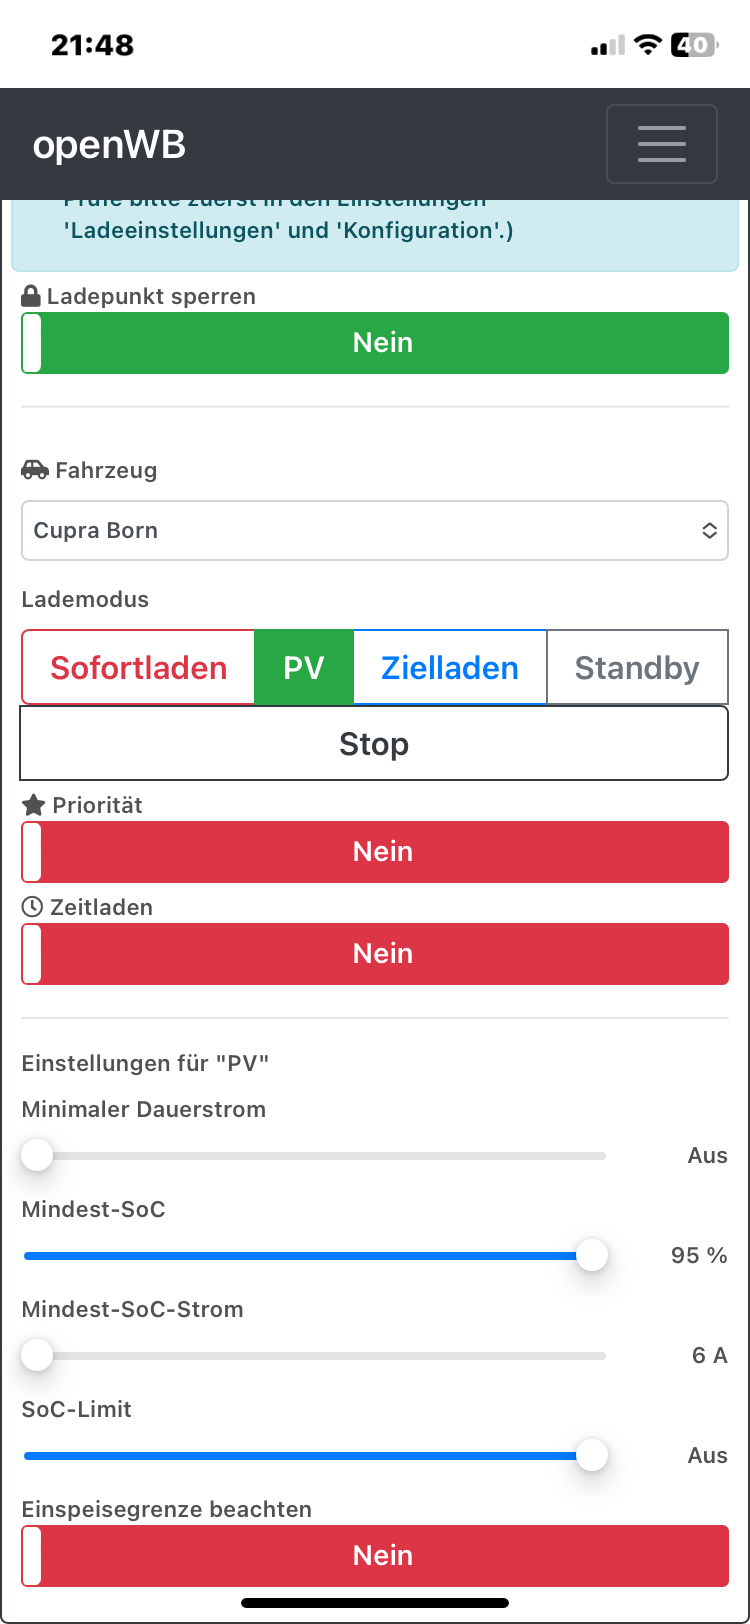This screenshot has height=1624, width=750.
Task: Tap the Wi-Fi status icon
Action: [x=649, y=45]
